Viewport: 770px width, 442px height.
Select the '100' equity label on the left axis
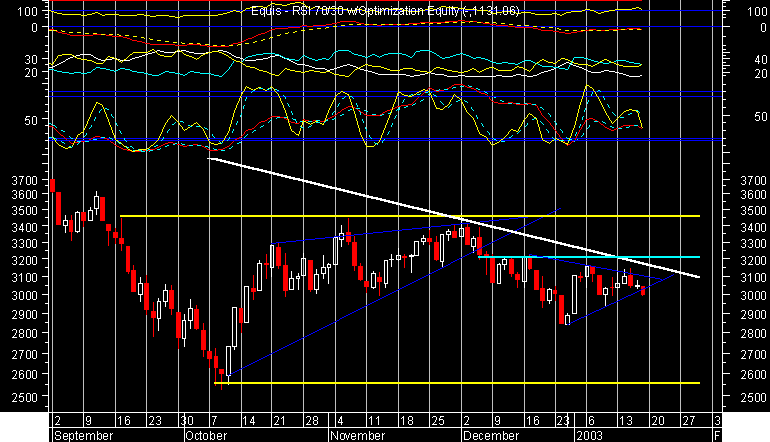pos(28,12)
